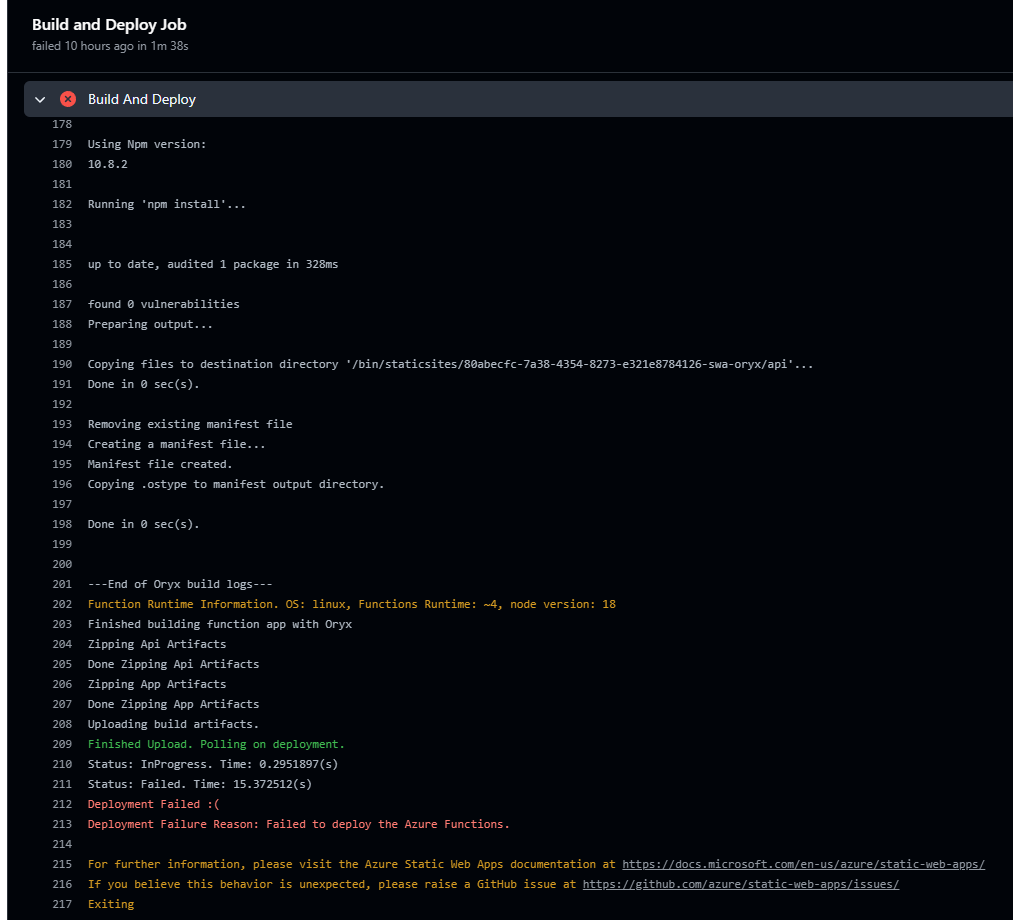Select 'Done in 0 sec(s).' on line 198
The width and height of the screenshot is (1013, 920).
(143, 525)
